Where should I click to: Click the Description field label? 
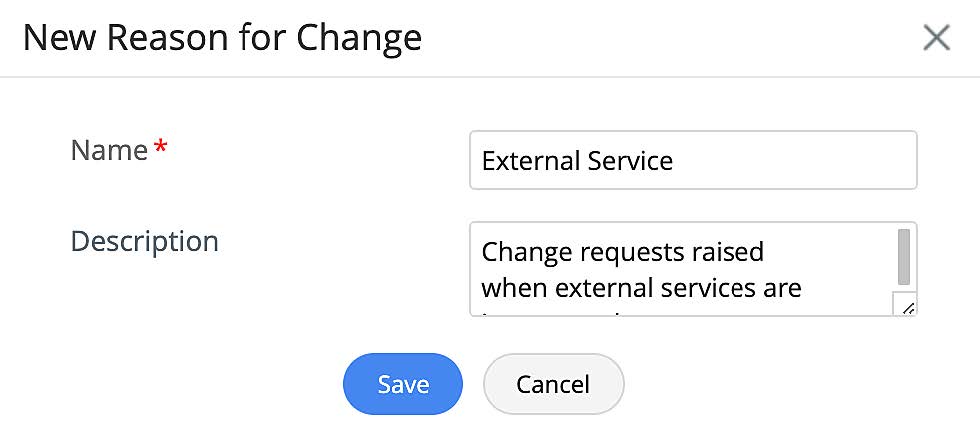tap(144, 241)
